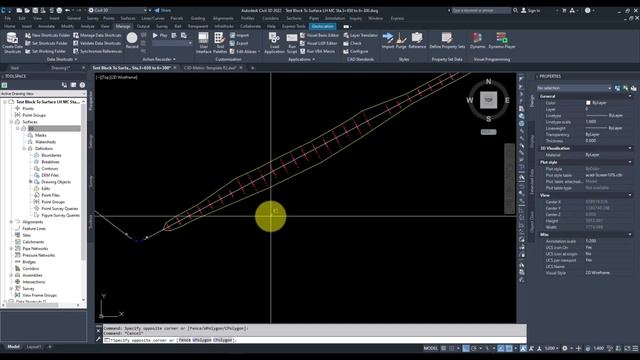Toggle object snap tracking in status bar

[x=501, y=348]
